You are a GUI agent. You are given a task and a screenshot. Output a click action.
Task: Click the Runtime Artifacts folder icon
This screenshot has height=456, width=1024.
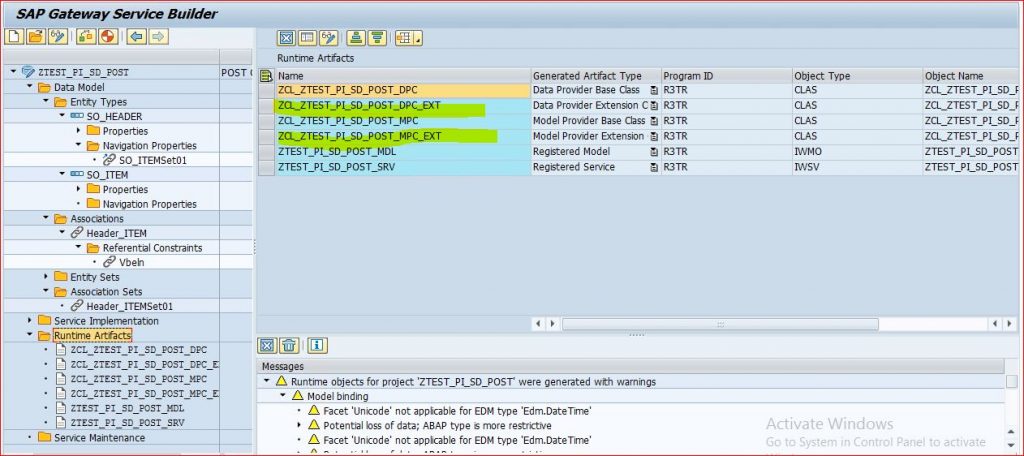click(x=44, y=336)
